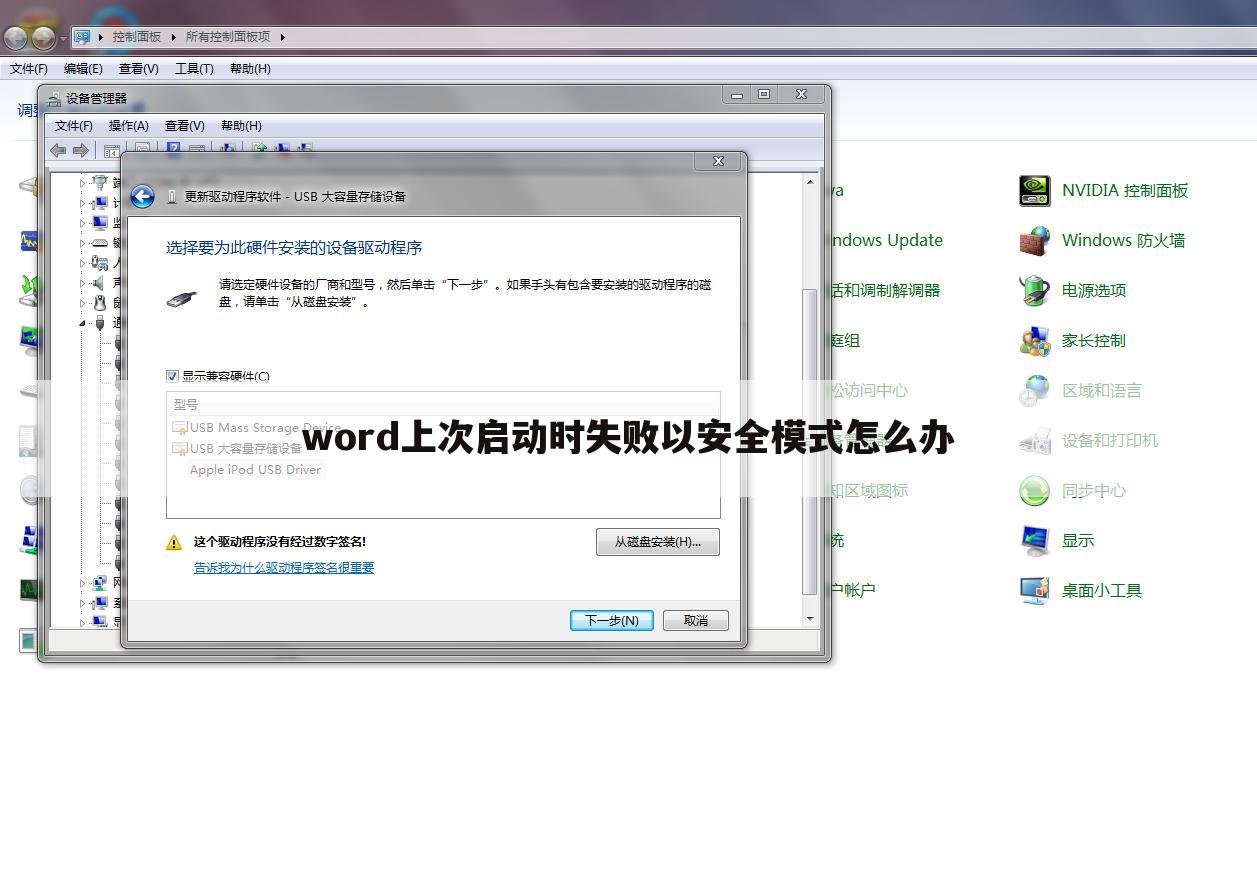The width and height of the screenshot is (1257, 877).
Task: Open 桌面小工具 text link
Action: [x=1102, y=590]
